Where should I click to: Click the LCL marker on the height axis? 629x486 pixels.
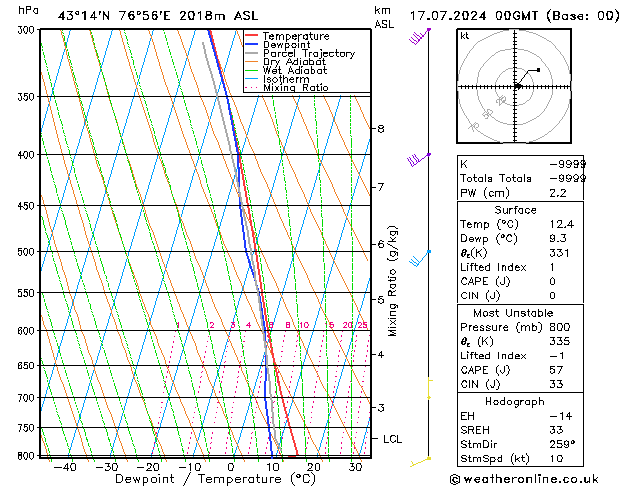pos(392,439)
